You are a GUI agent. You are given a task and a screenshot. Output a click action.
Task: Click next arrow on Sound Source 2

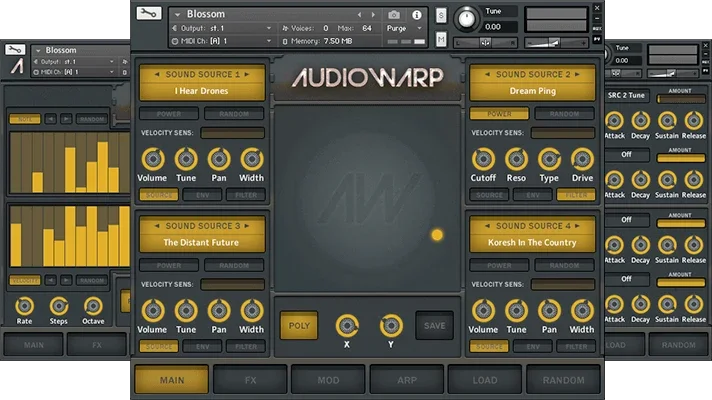coord(577,74)
